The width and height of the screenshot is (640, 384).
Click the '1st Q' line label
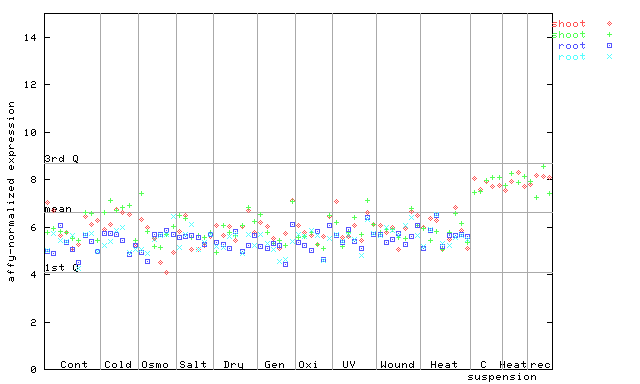click(x=62, y=267)
